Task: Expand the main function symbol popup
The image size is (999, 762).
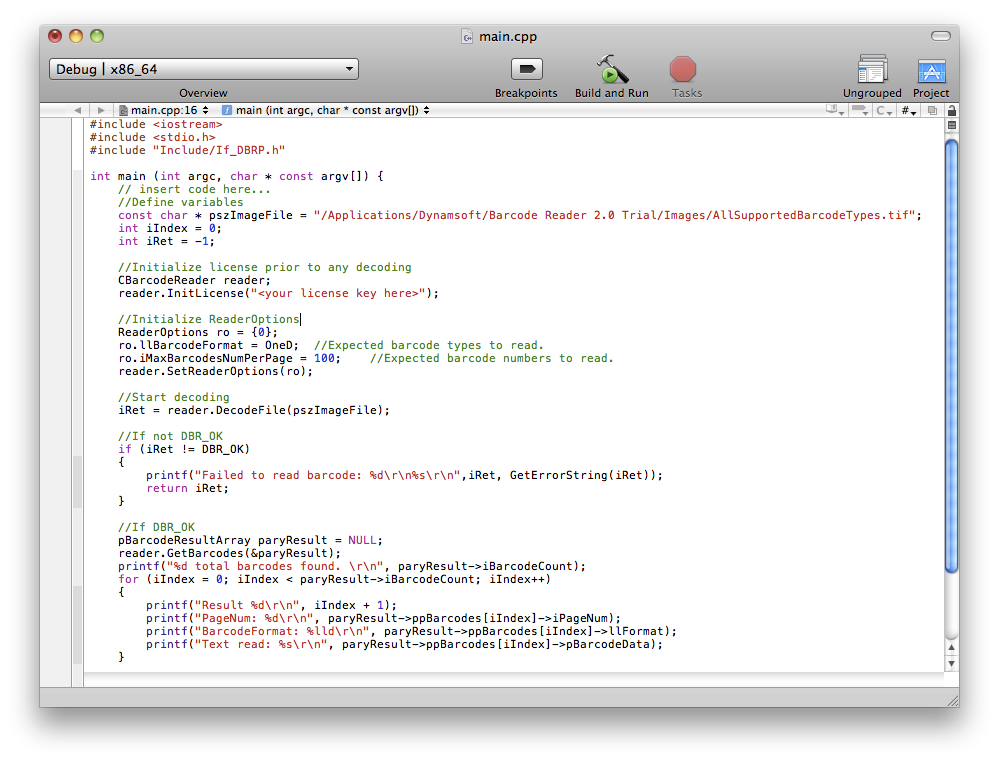Action: [x=325, y=110]
